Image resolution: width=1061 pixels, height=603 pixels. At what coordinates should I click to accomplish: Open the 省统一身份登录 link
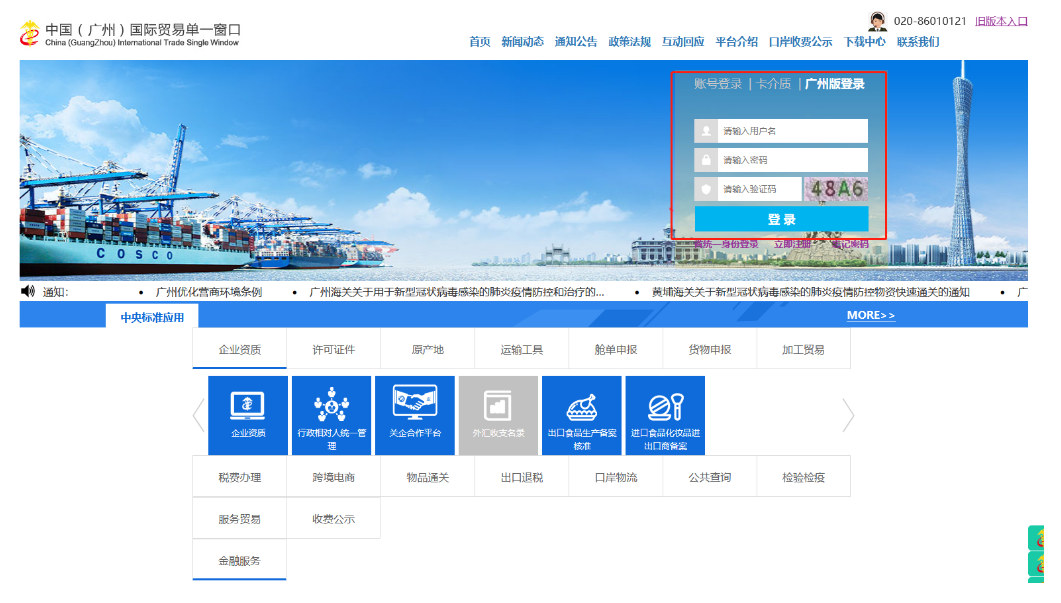(726, 244)
